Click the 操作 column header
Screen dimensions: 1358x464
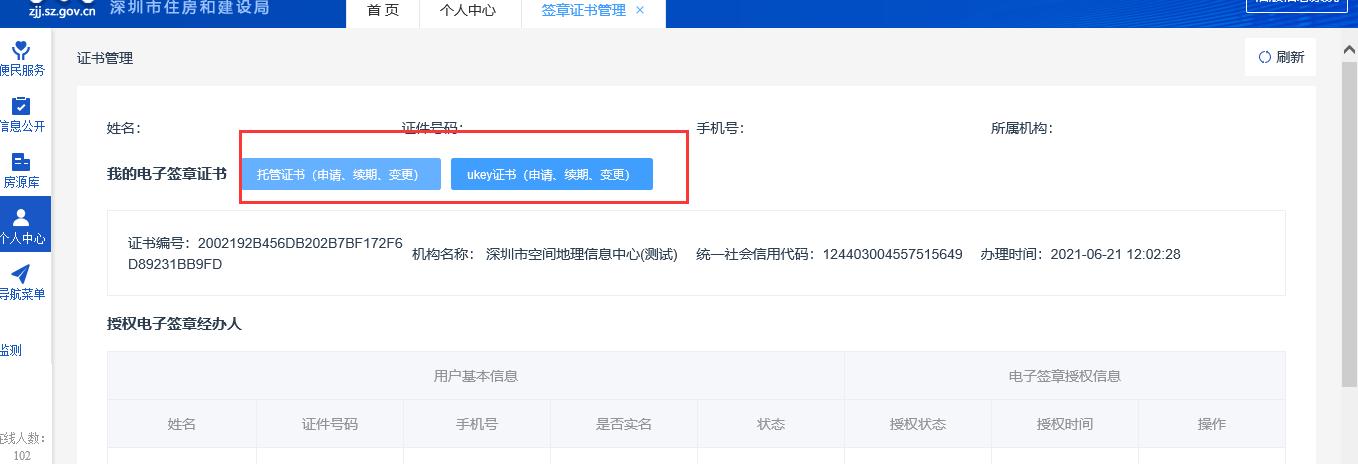(1212, 424)
